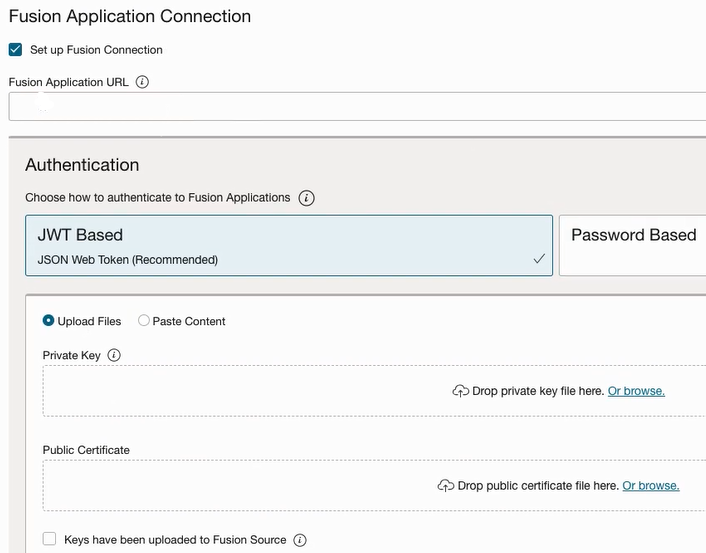Uncheck Set up Fusion Connection

(x=15, y=50)
